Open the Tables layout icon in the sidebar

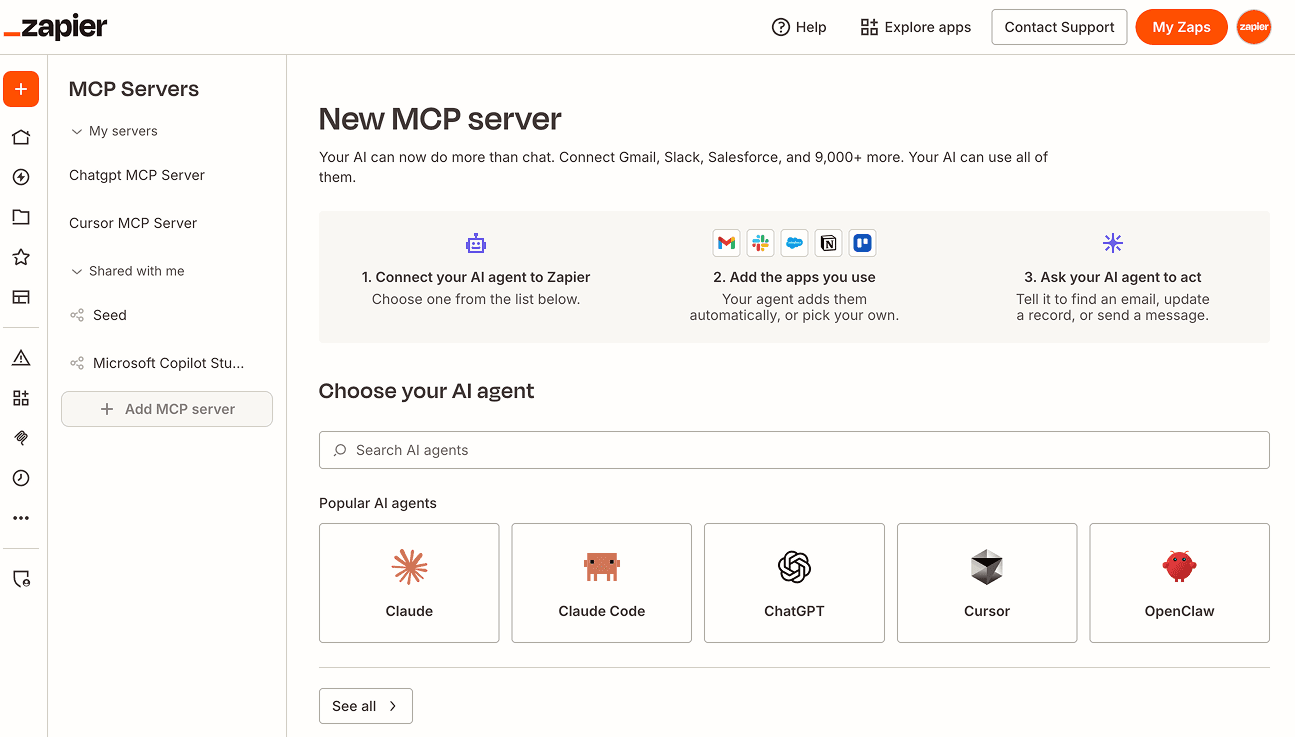tap(21, 297)
